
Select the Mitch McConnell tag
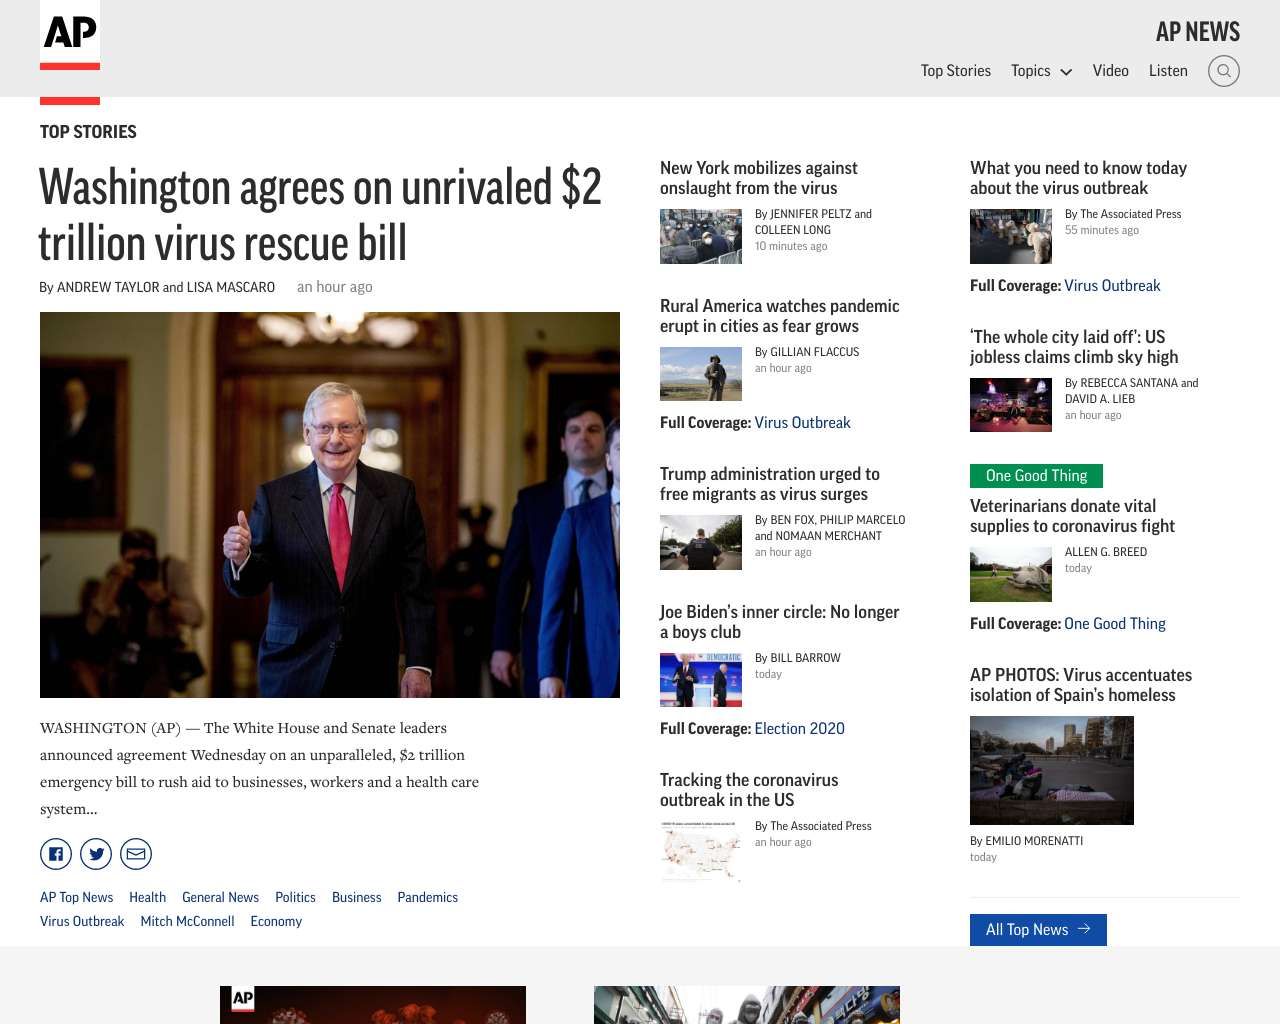[x=187, y=922]
